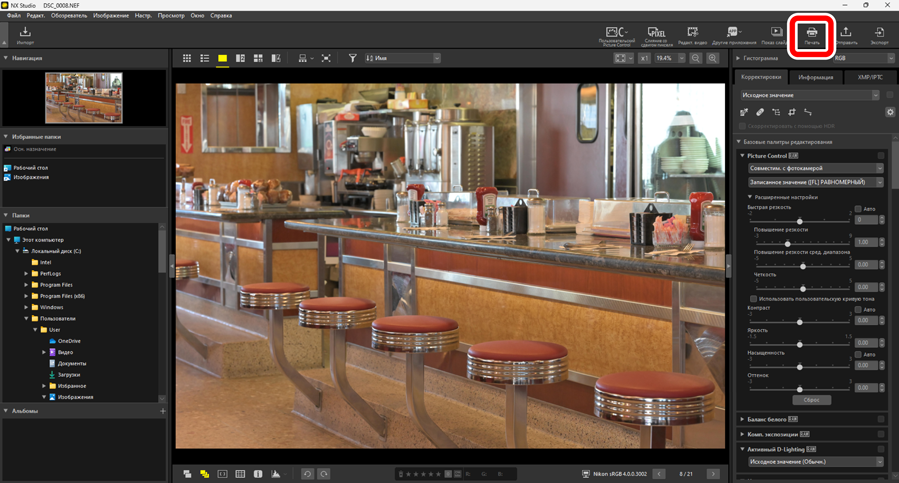Image resolution: width=899 pixels, height=483 pixels.
Task: Click the Яркость slider handle
Action: 799,344
